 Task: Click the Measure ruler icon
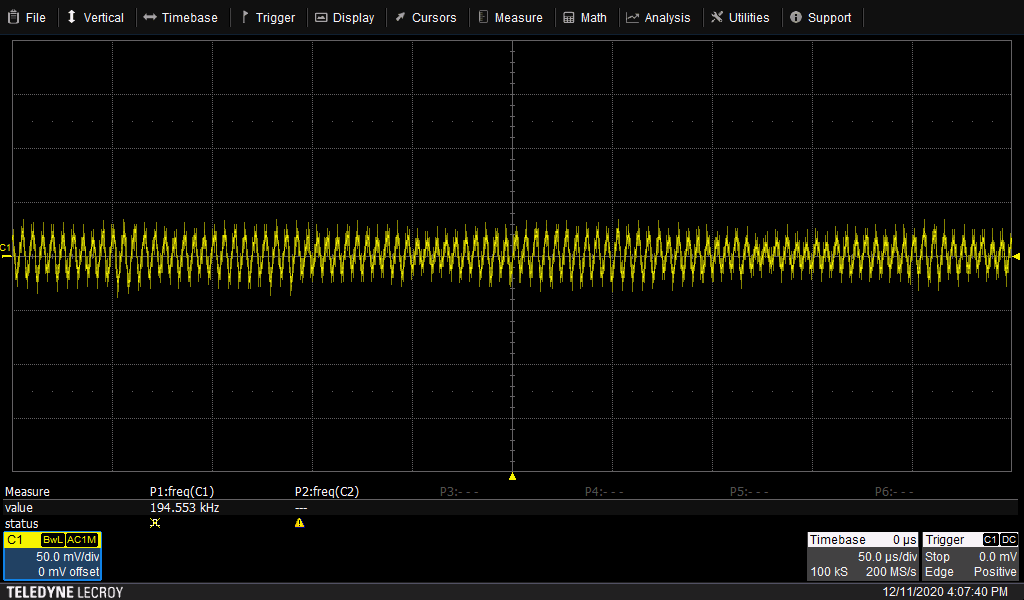coord(484,17)
